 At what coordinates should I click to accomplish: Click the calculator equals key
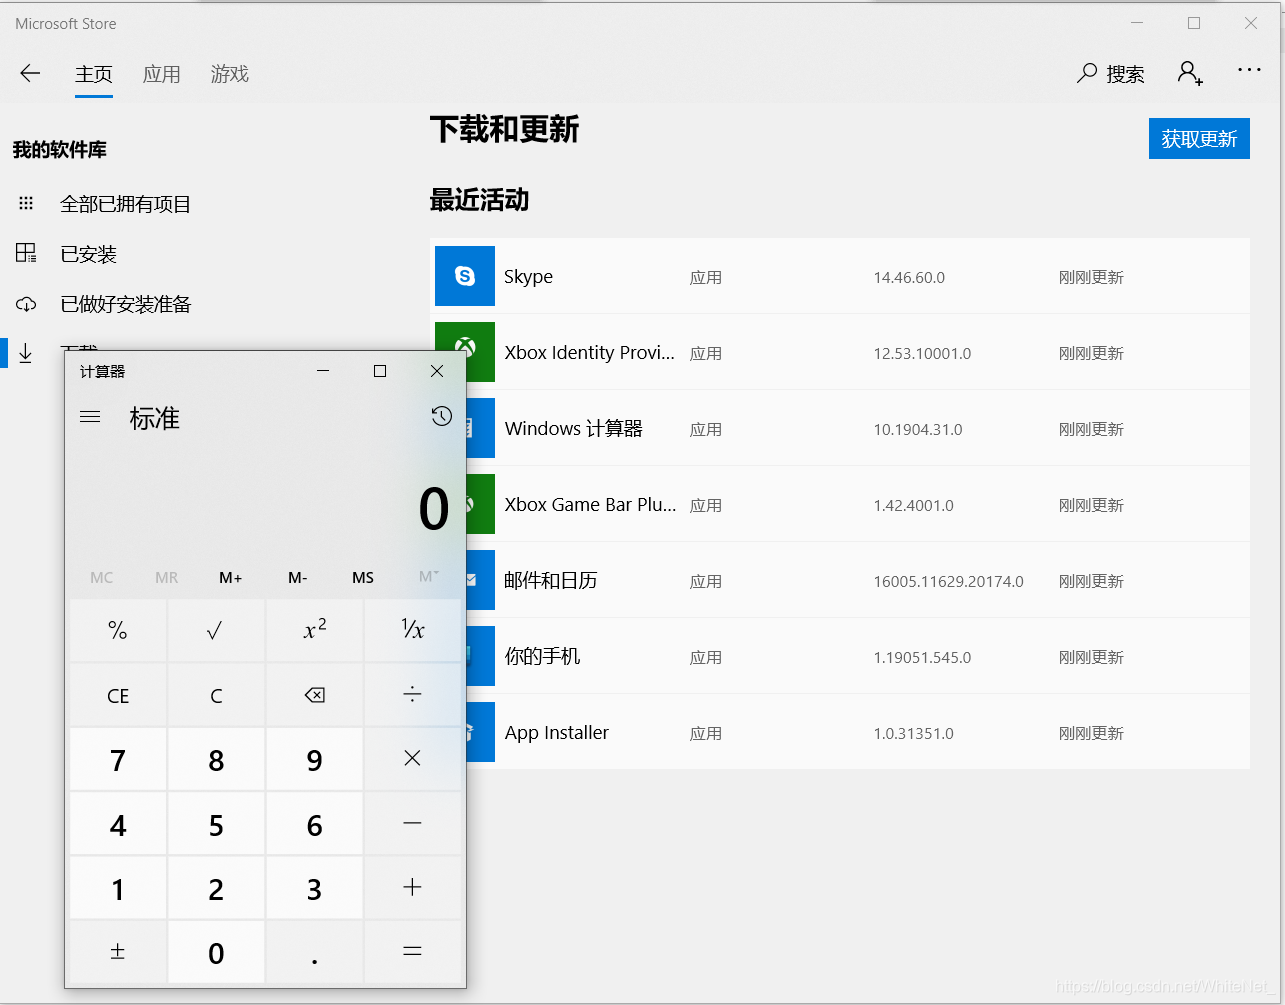(412, 952)
